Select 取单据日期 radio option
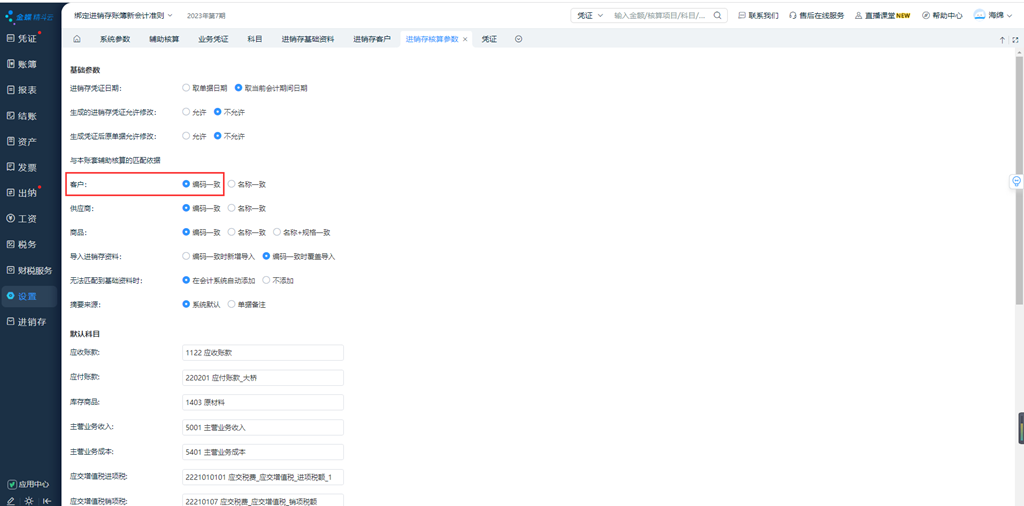The image size is (1024, 506). point(204,87)
